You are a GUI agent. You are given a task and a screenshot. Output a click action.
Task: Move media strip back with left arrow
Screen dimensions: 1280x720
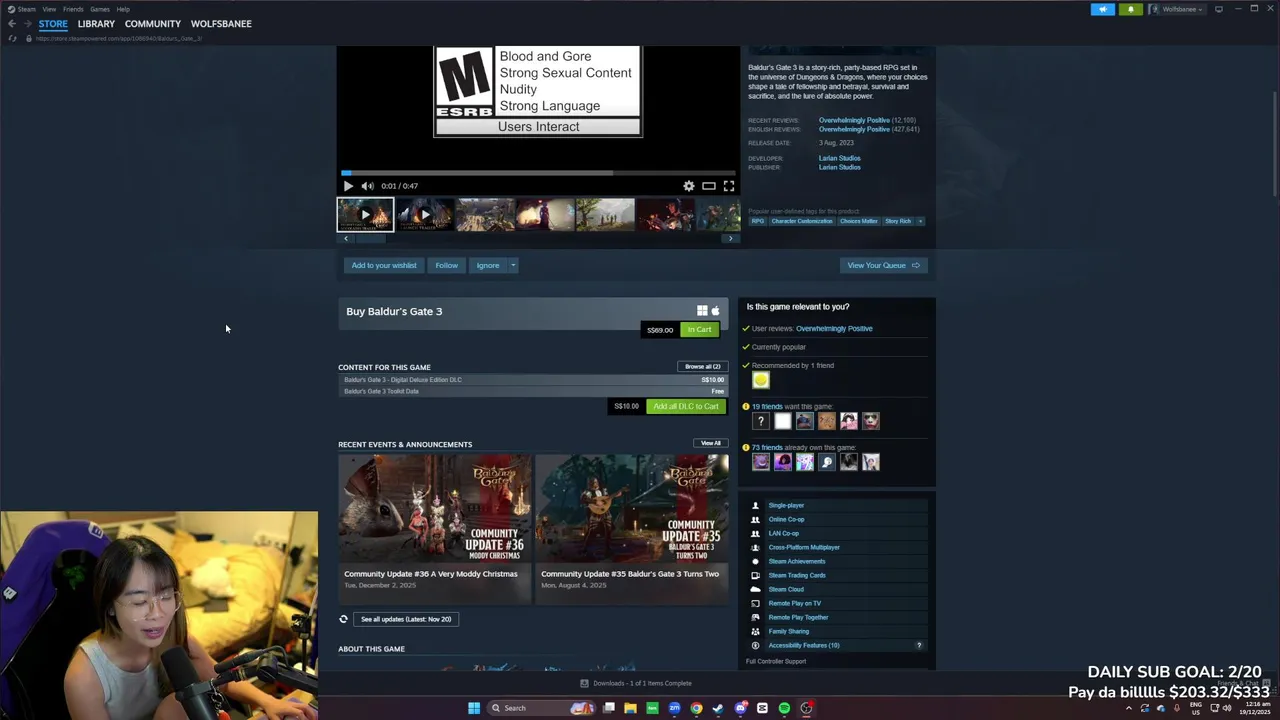(346, 239)
